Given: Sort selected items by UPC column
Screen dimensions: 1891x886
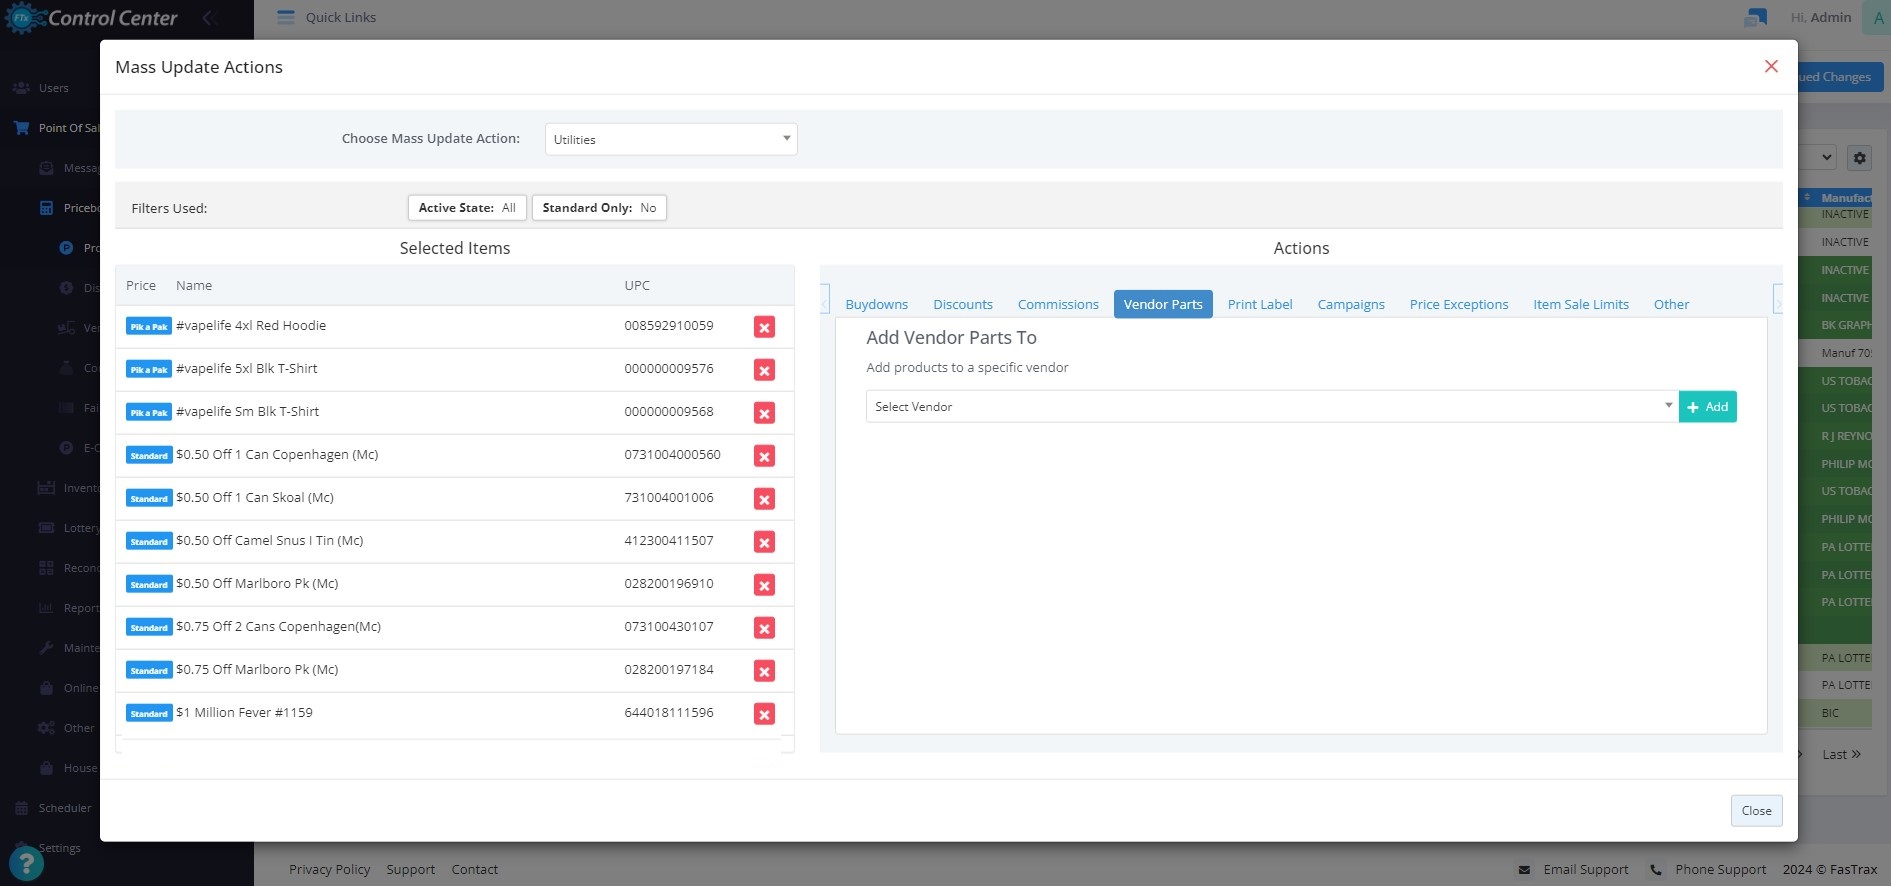Looking at the screenshot, I should point(637,285).
